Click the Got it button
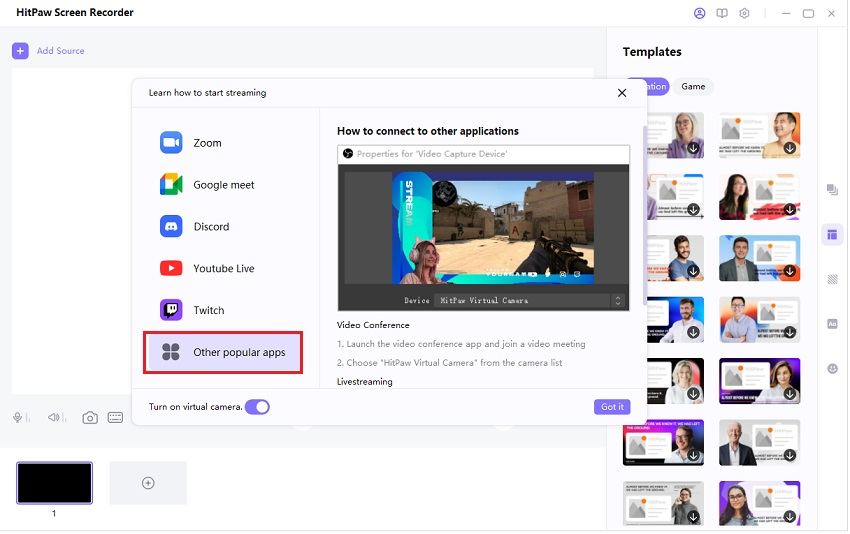850x534 pixels. click(x=612, y=407)
